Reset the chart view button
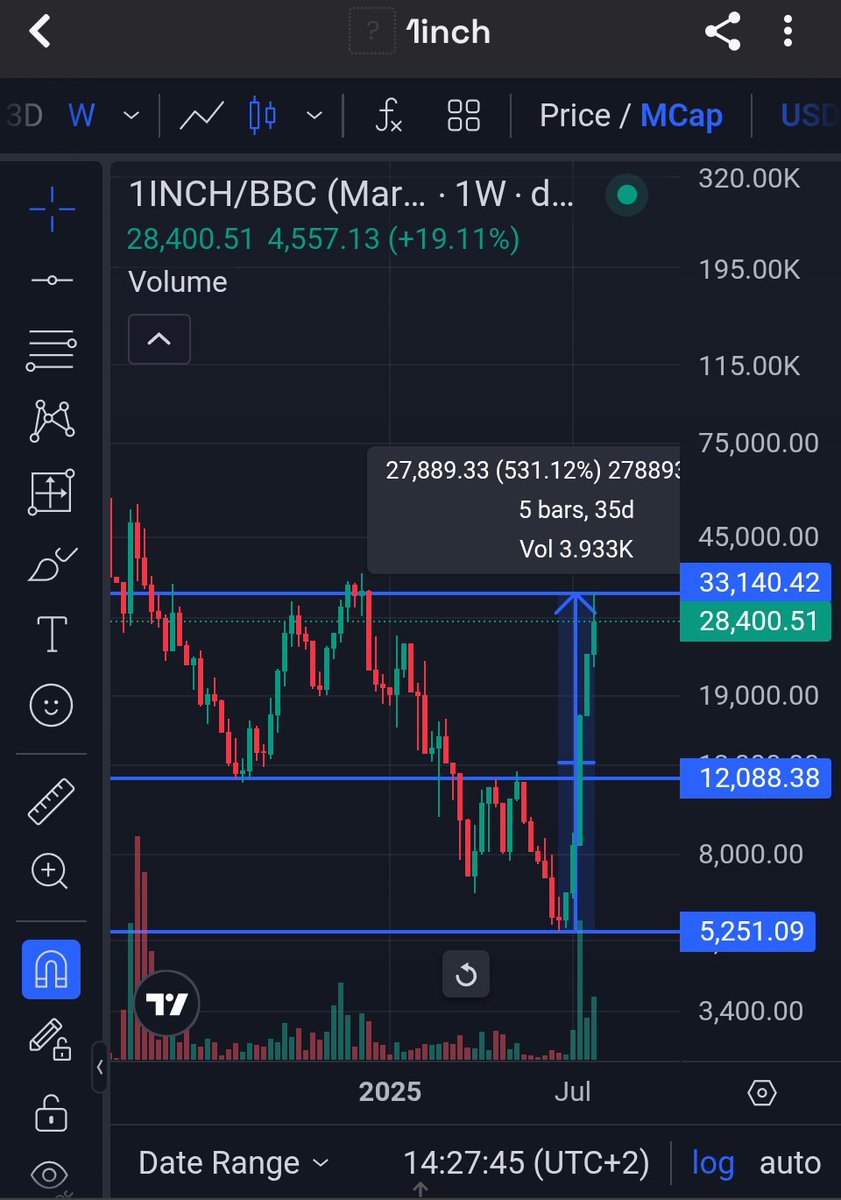This screenshot has width=841, height=1200. click(x=466, y=974)
